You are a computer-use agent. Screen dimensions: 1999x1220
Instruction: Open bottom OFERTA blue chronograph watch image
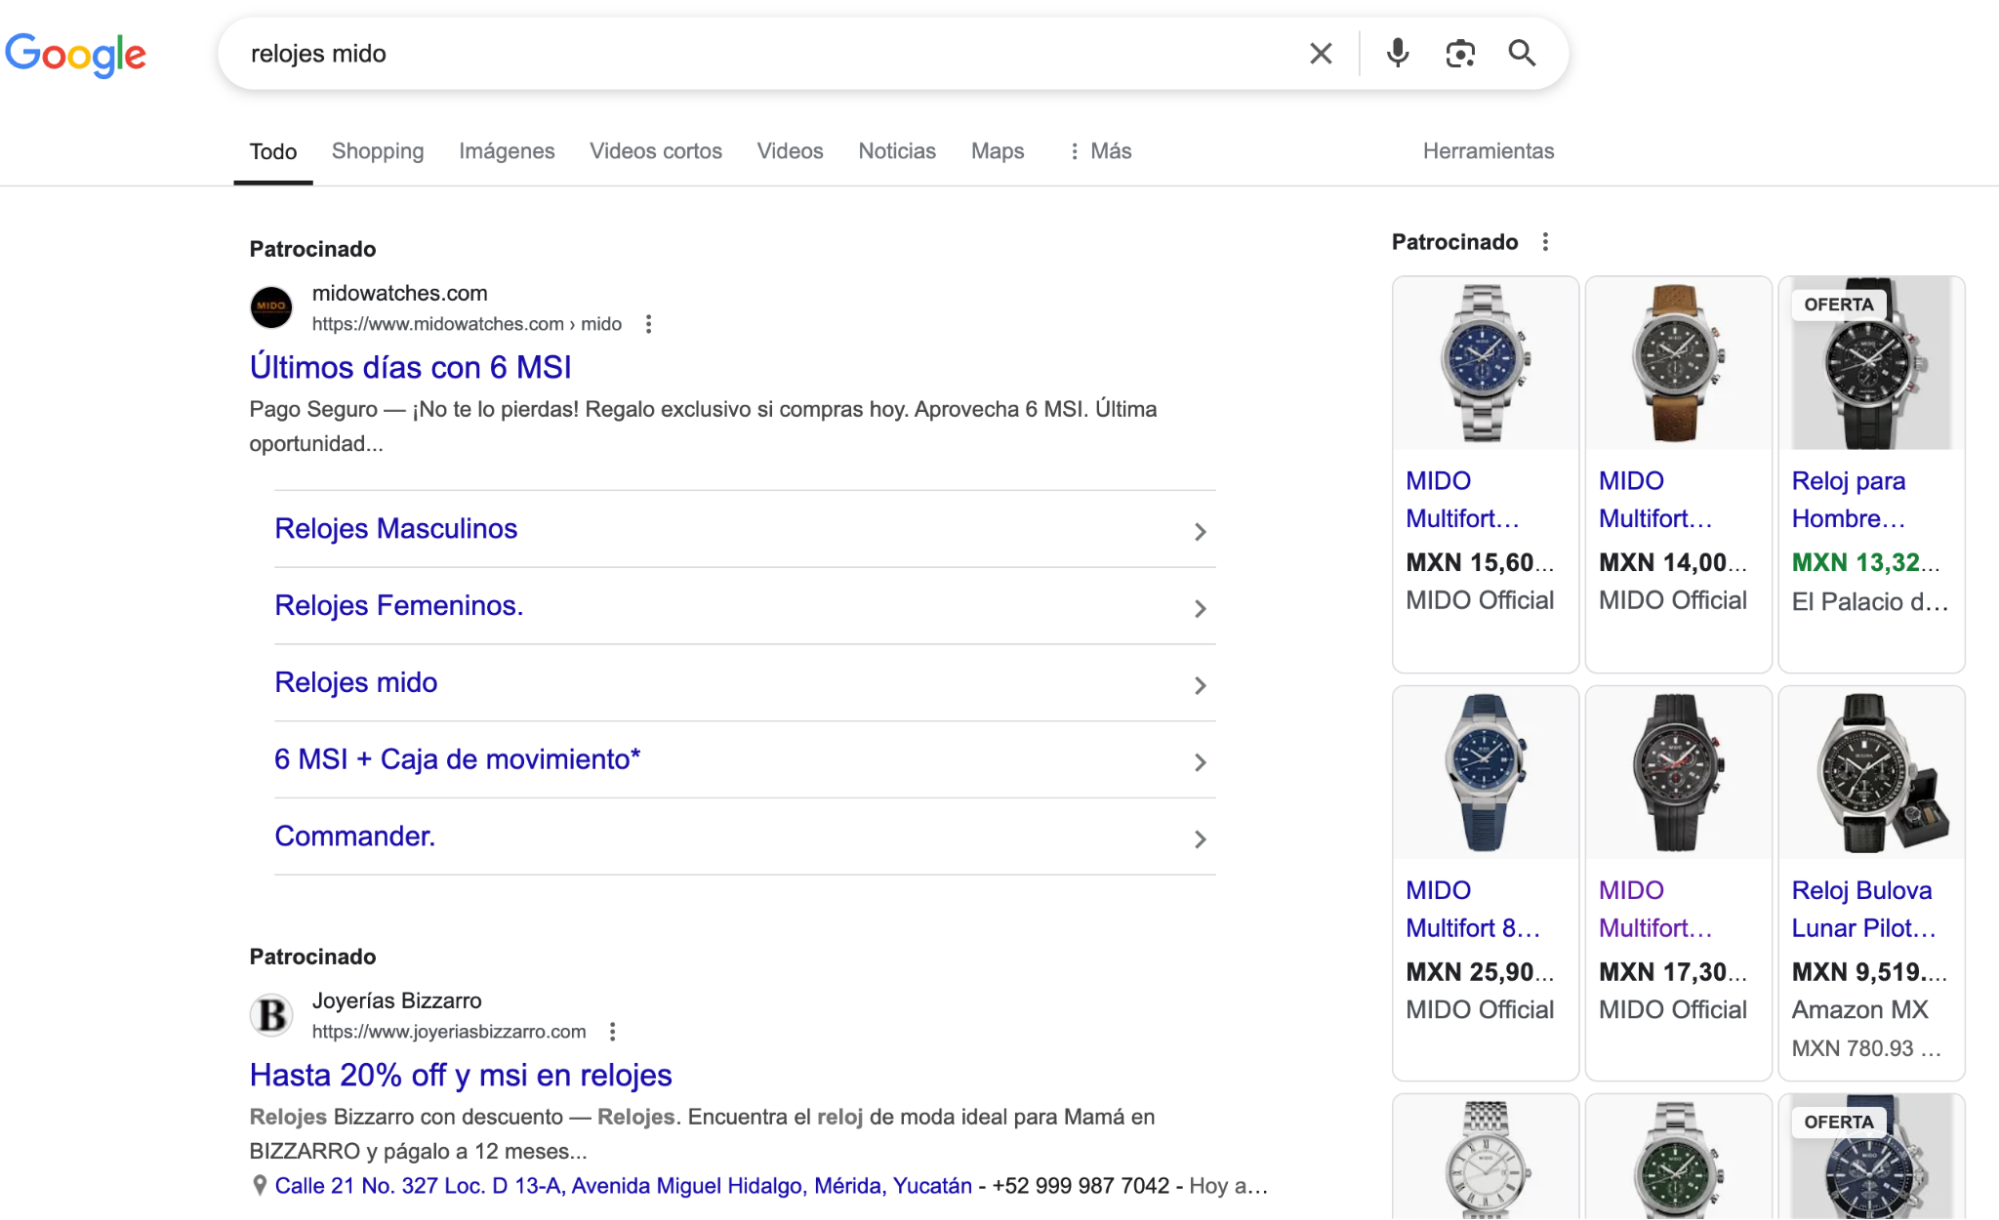coord(1871,1158)
